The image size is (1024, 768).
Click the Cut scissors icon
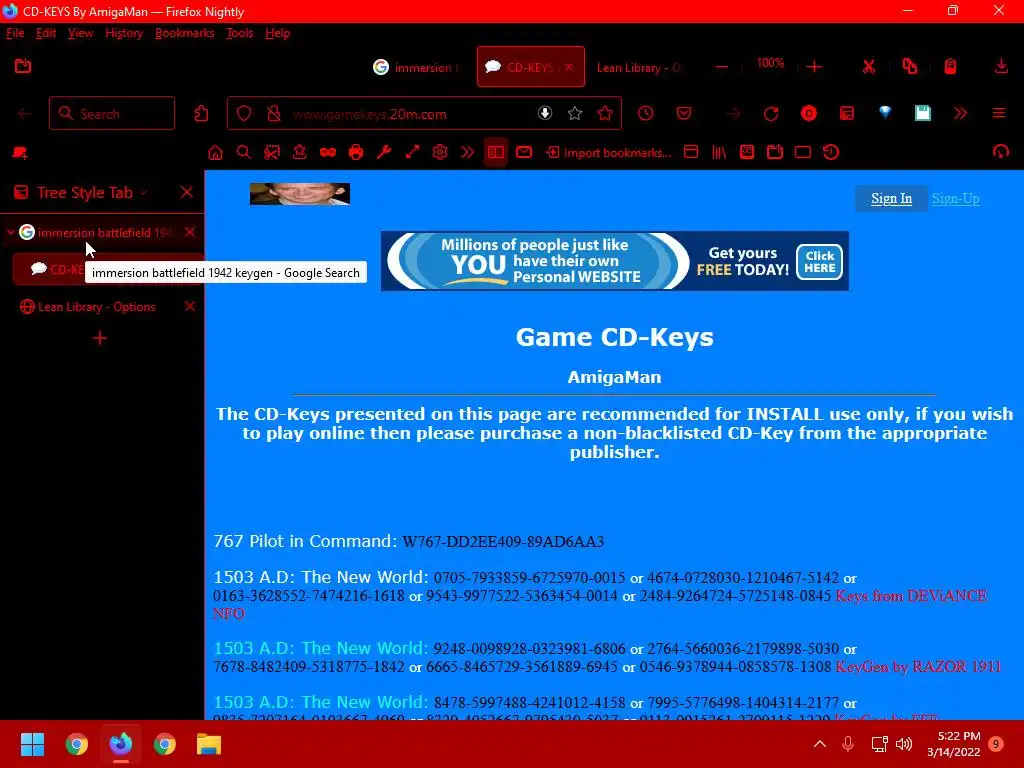click(869, 67)
